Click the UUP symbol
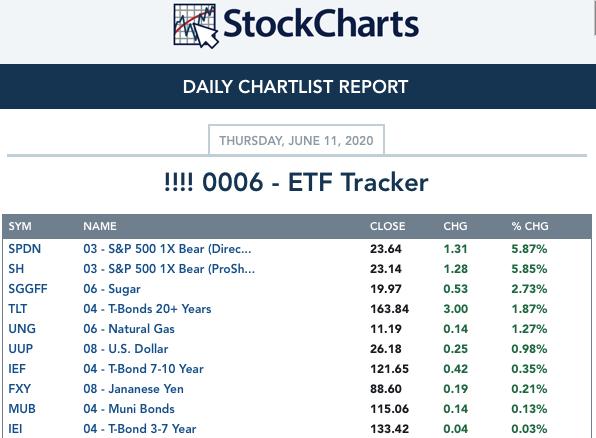 point(21,349)
